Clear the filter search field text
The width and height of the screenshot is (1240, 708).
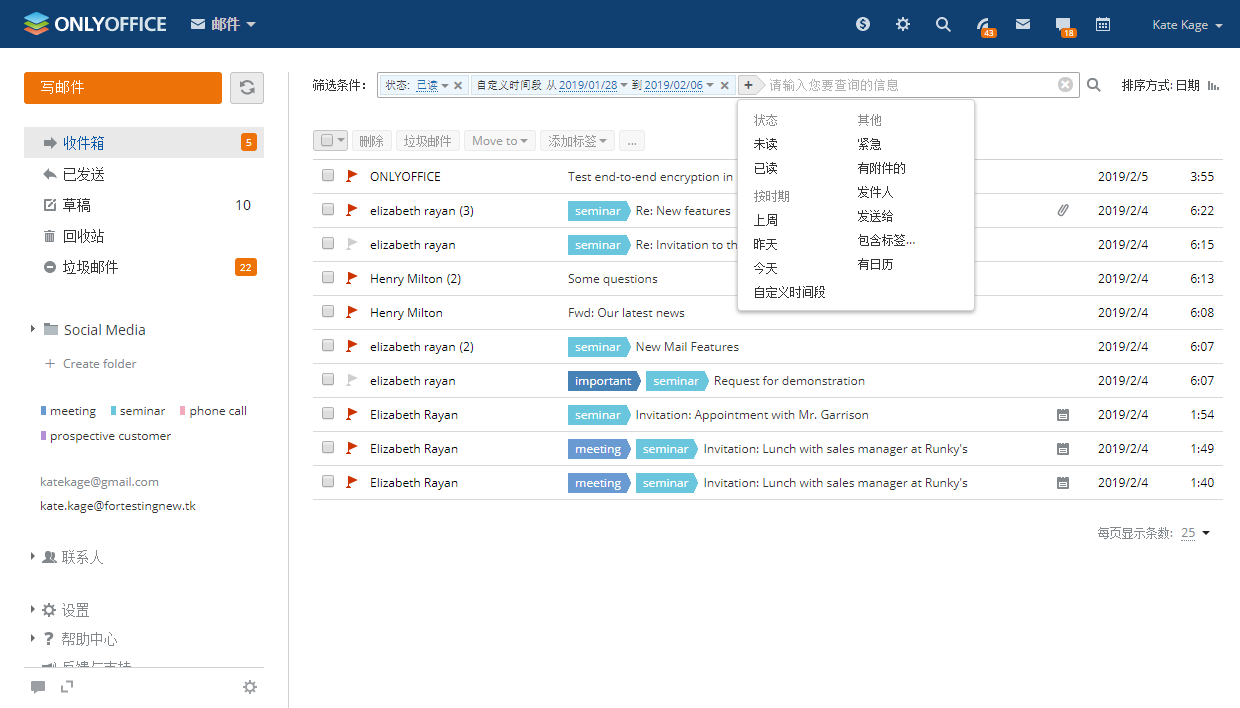[1065, 85]
